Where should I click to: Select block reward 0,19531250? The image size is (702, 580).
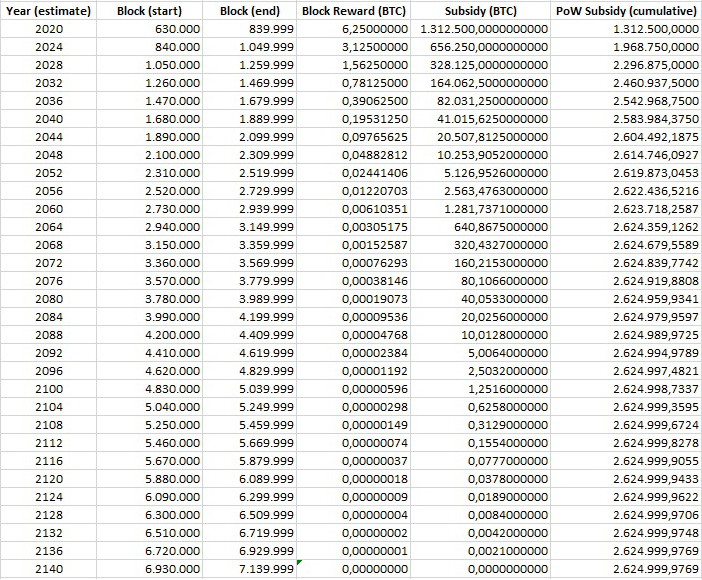354,119
